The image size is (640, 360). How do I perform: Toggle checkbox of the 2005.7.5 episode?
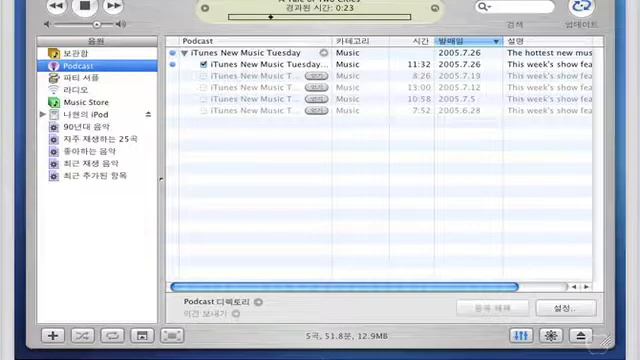click(203, 99)
